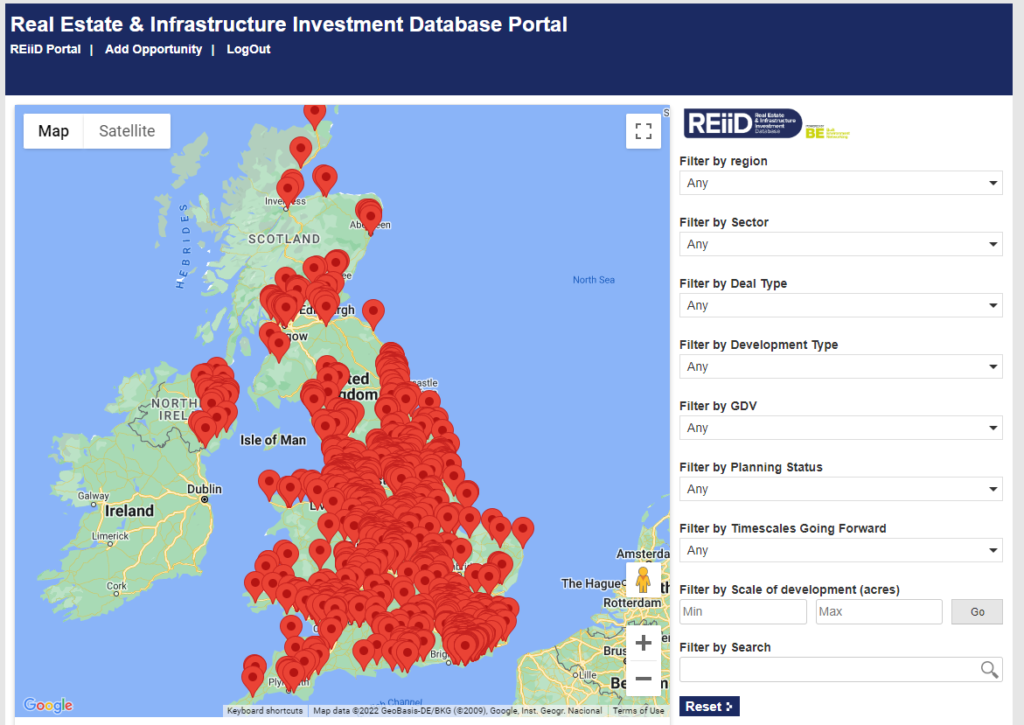Click the Limerick label on the map
The width and height of the screenshot is (1024, 725).
[x=110, y=536]
